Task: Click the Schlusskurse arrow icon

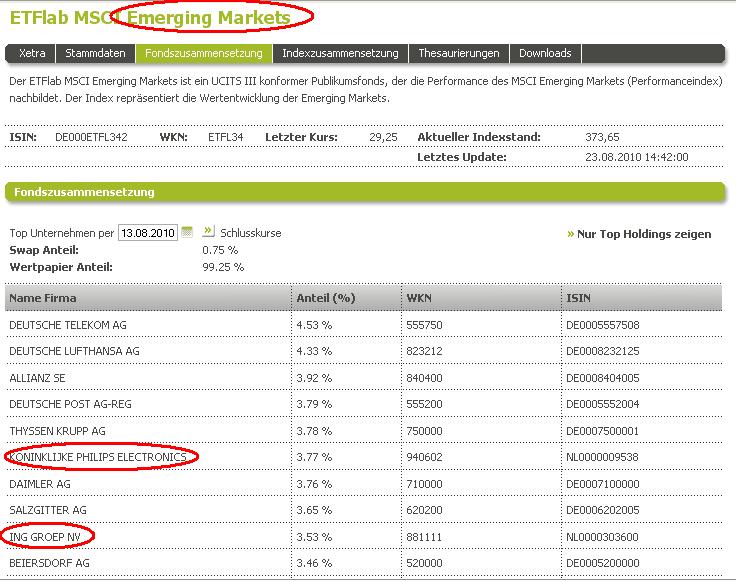Action: (208, 231)
